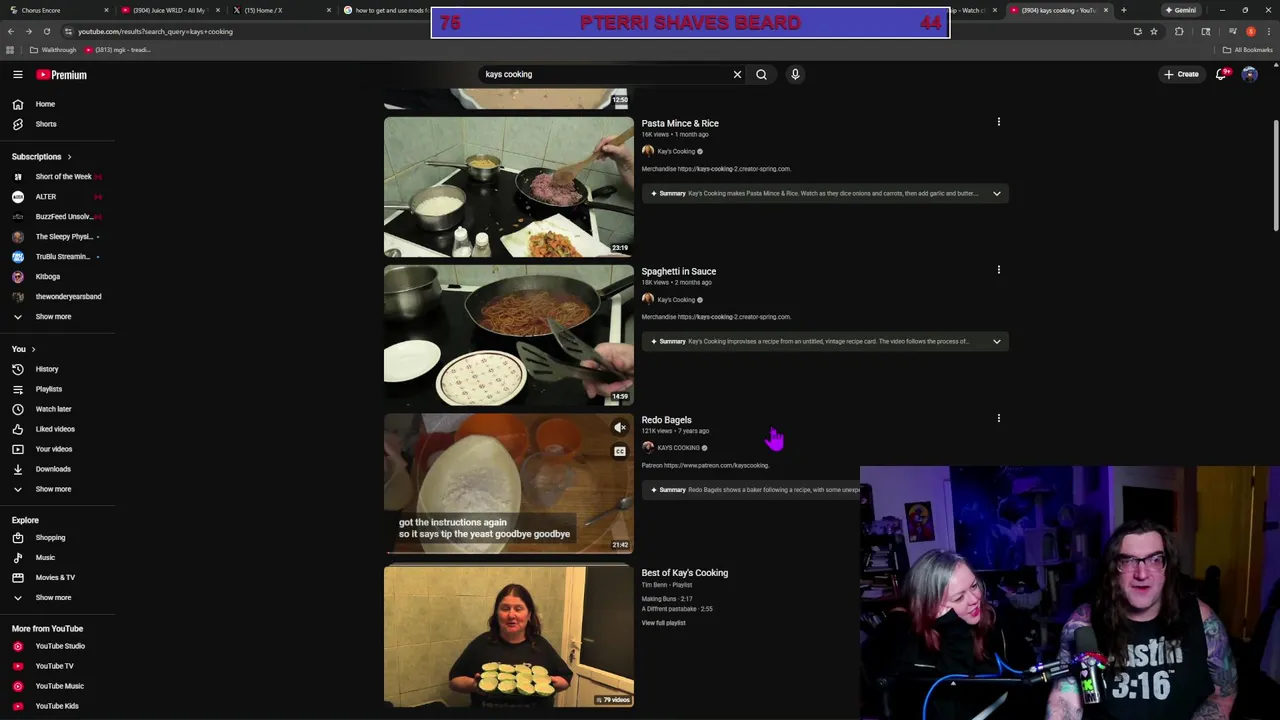This screenshot has height=720, width=1280.
Task: Click the Create button
Action: [1181, 74]
